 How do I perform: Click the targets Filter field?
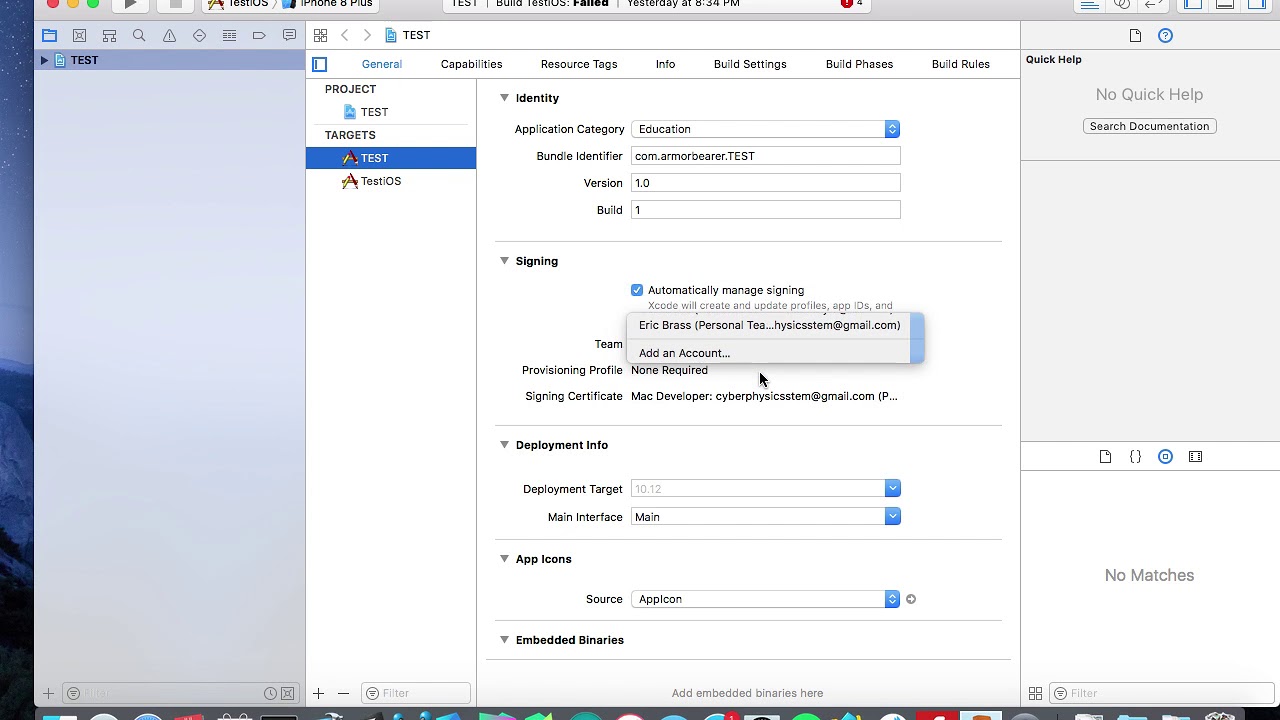416,693
